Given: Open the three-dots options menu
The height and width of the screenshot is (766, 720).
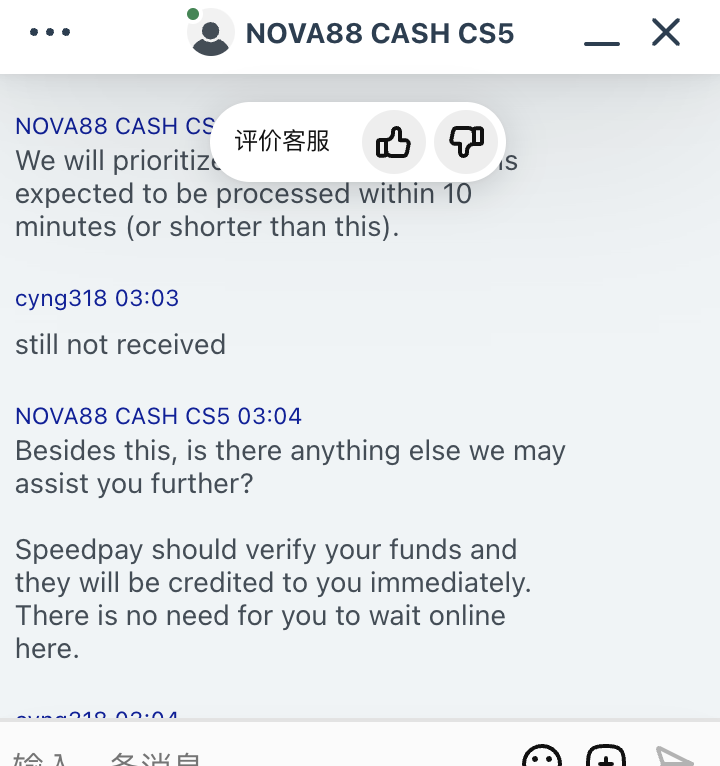Looking at the screenshot, I should [x=50, y=32].
